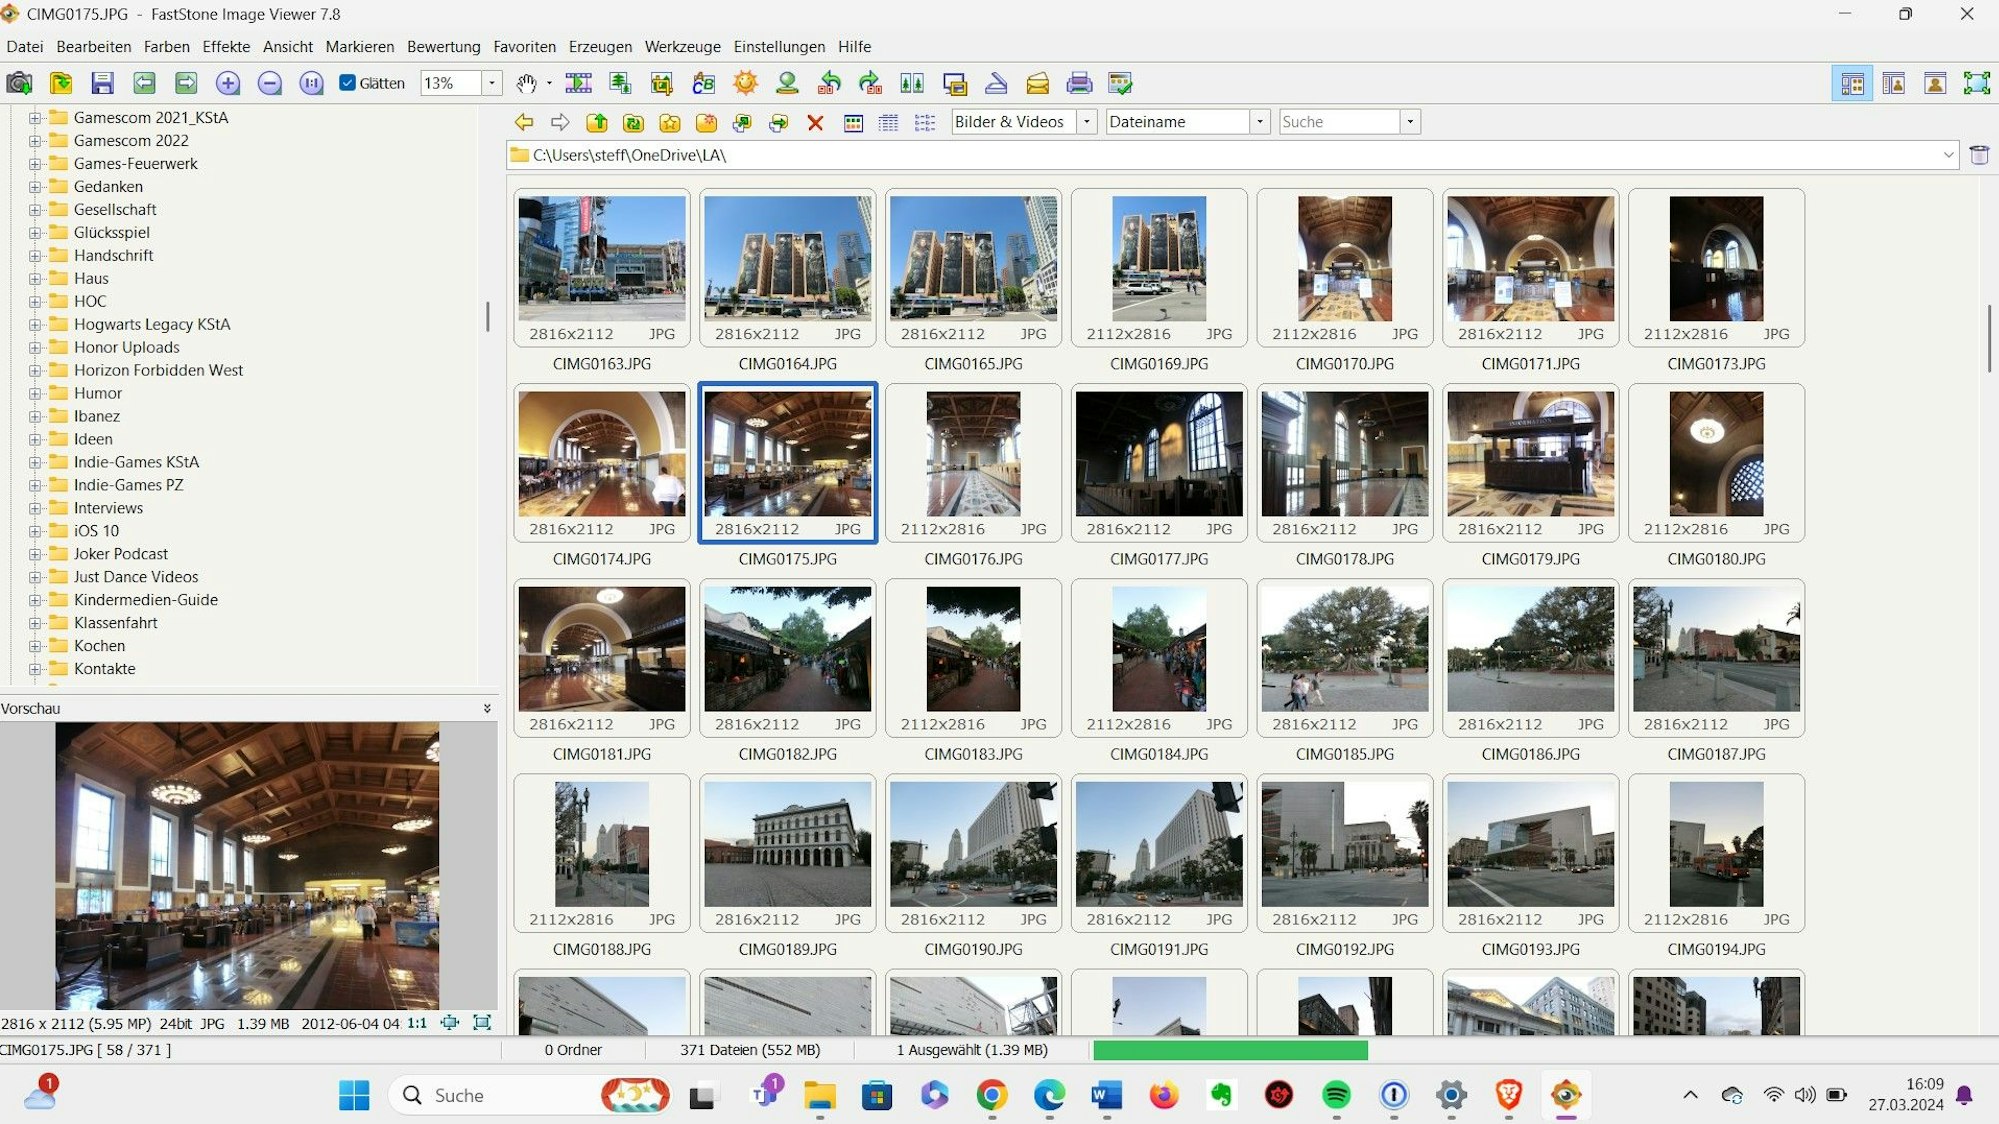The height and width of the screenshot is (1124, 1999).
Task: Open the Bilder & Videos filter dropdown
Action: tap(1087, 121)
